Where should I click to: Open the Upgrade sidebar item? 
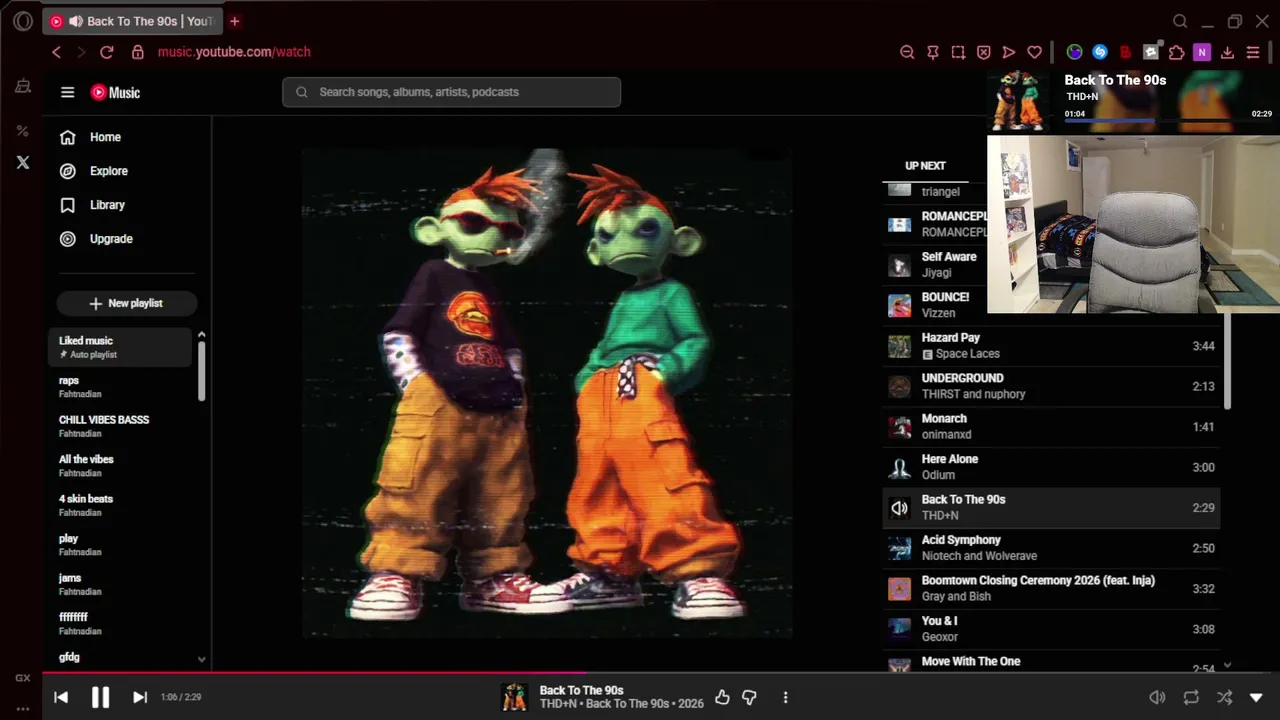(x=127, y=239)
